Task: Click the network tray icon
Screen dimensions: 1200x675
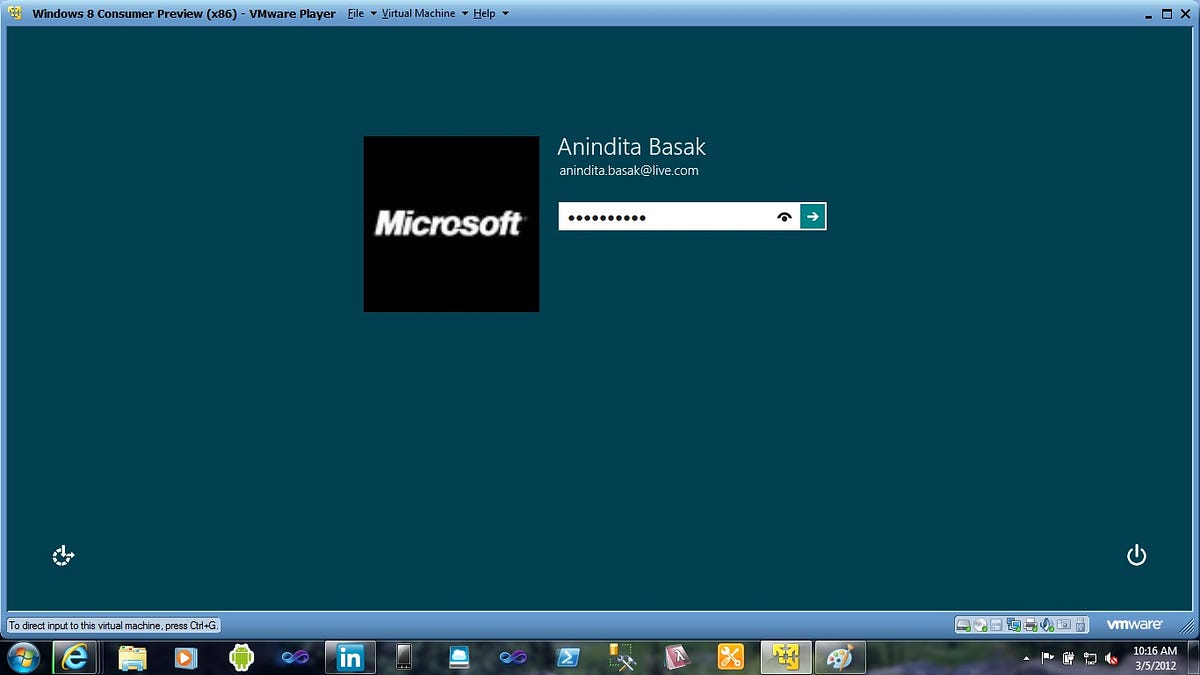Action: pos(1090,658)
